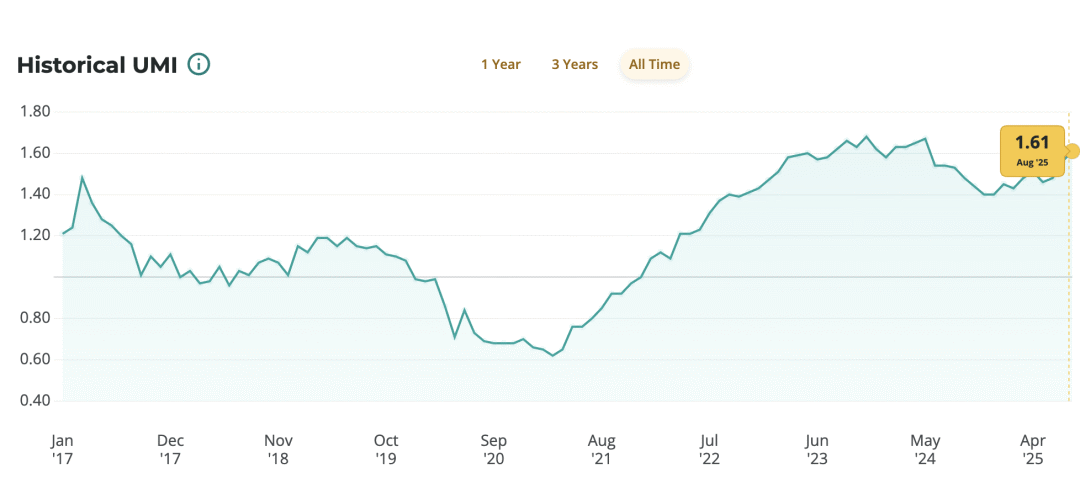Click the Jun '23 x-axis label
This screenshot has height=500, width=1080.
[817, 449]
